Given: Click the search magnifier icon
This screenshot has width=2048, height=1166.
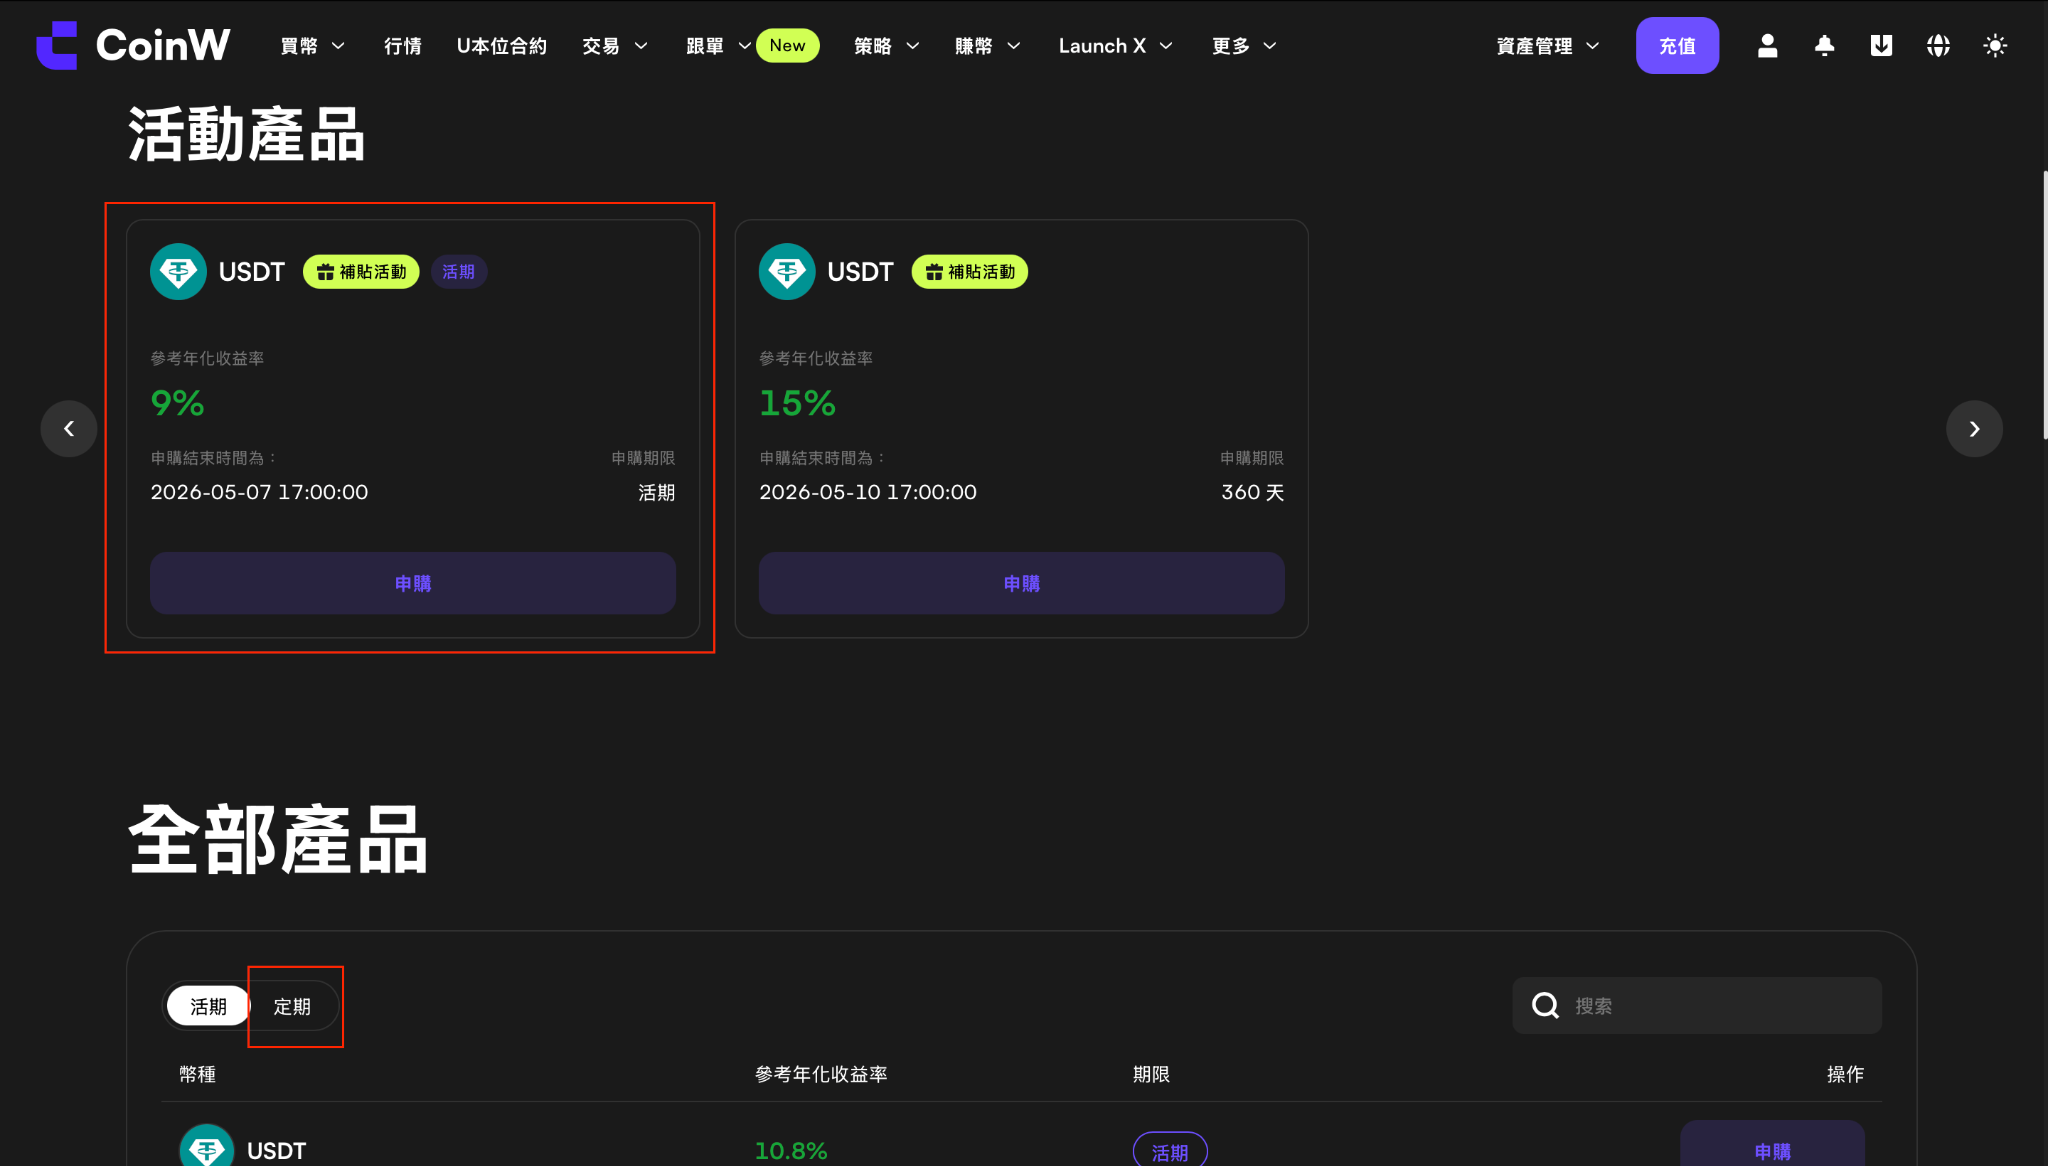Looking at the screenshot, I should point(1545,1005).
